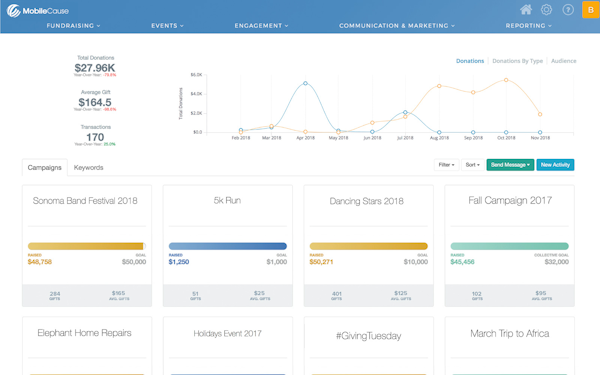Open the Communication & Marketing menu
Screen dimensions: 600x375
coord(397,26)
